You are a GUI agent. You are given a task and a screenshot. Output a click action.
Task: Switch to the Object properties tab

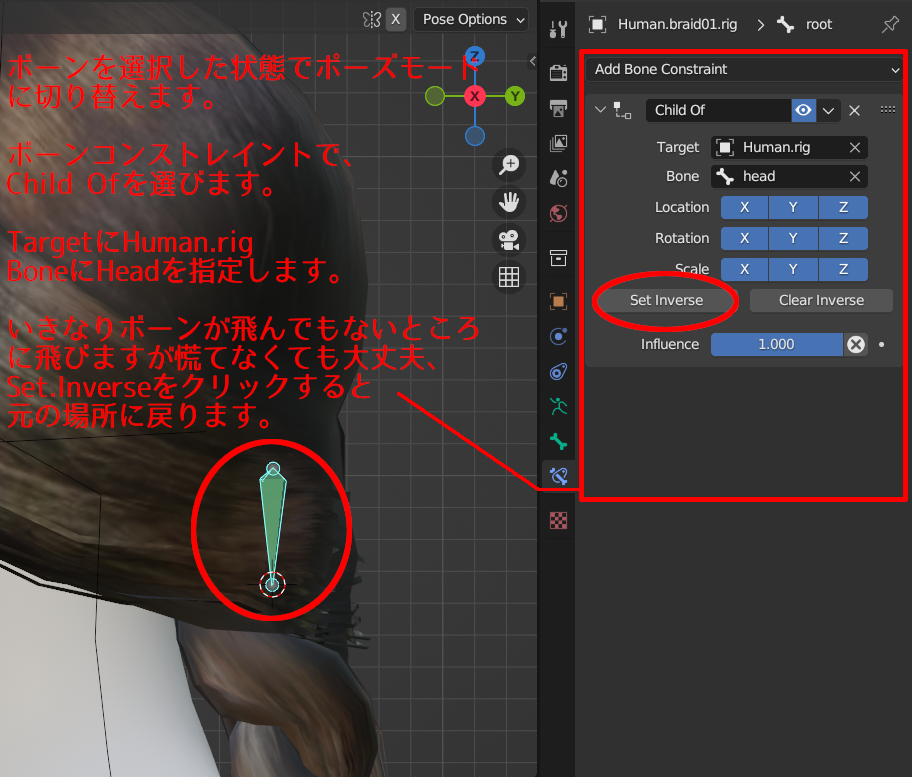(x=558, y=302)
